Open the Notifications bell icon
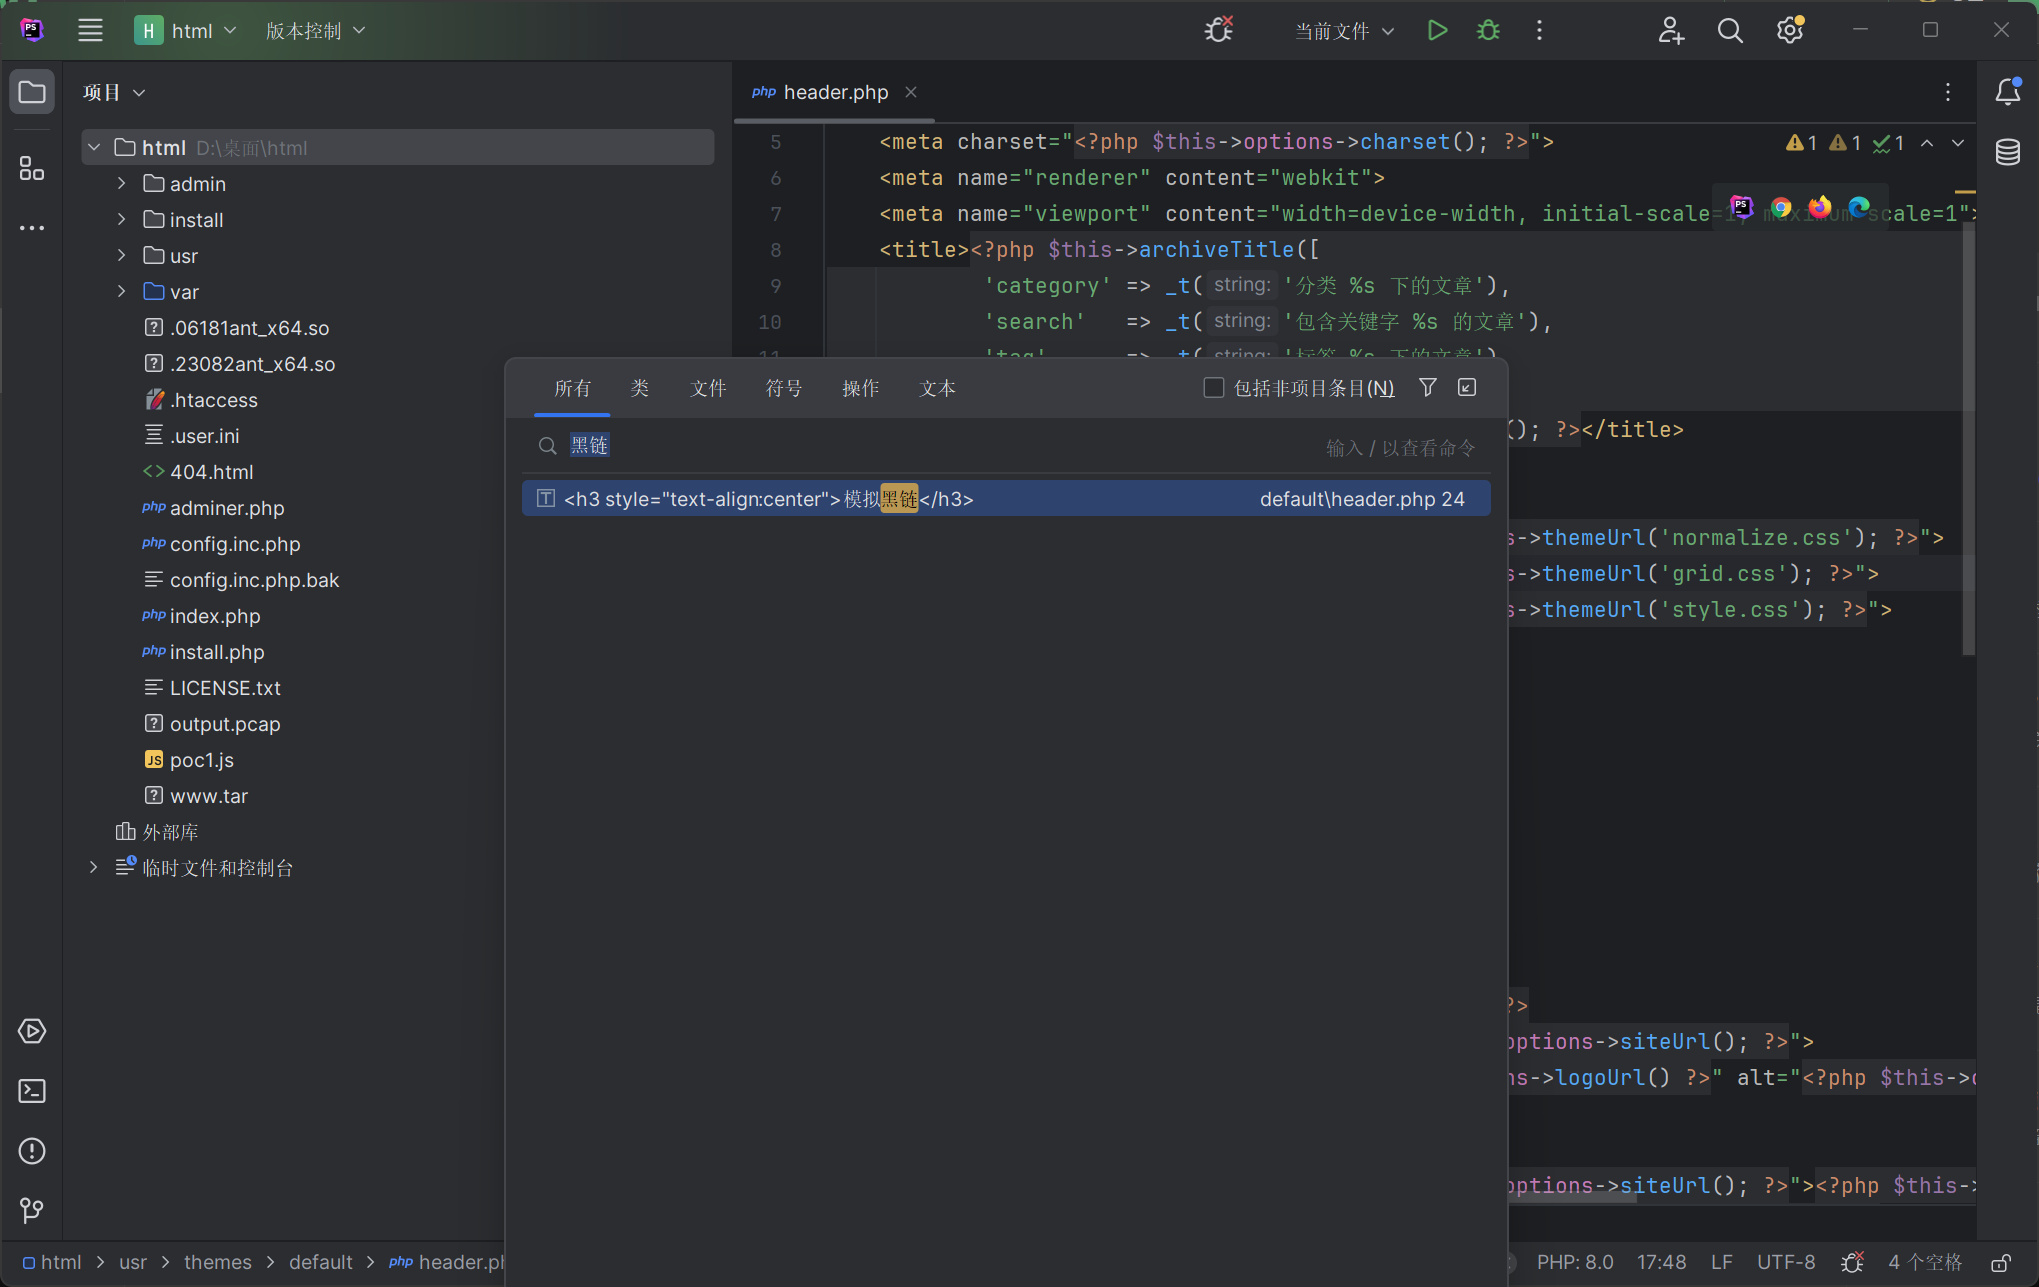 pyautogui.click(x=2007, y=92)
